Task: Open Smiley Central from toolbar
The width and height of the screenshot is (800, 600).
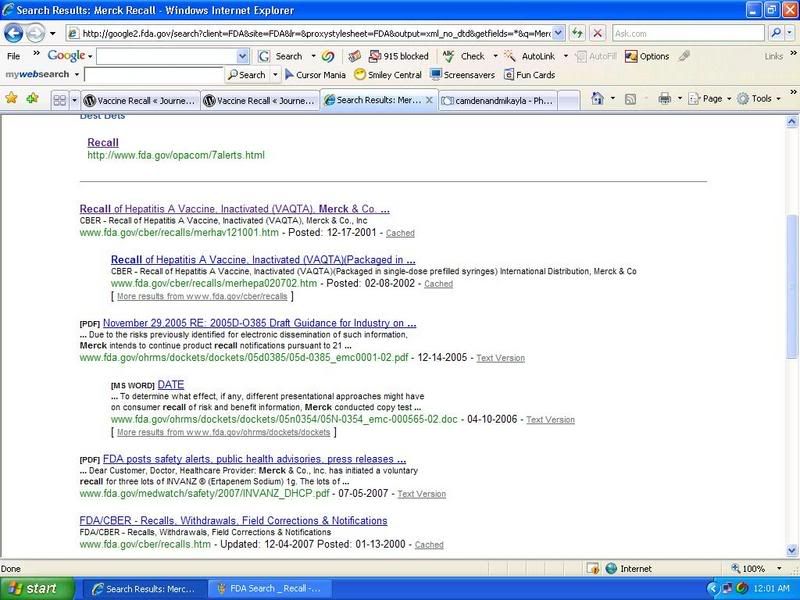Action: point(388,74)
